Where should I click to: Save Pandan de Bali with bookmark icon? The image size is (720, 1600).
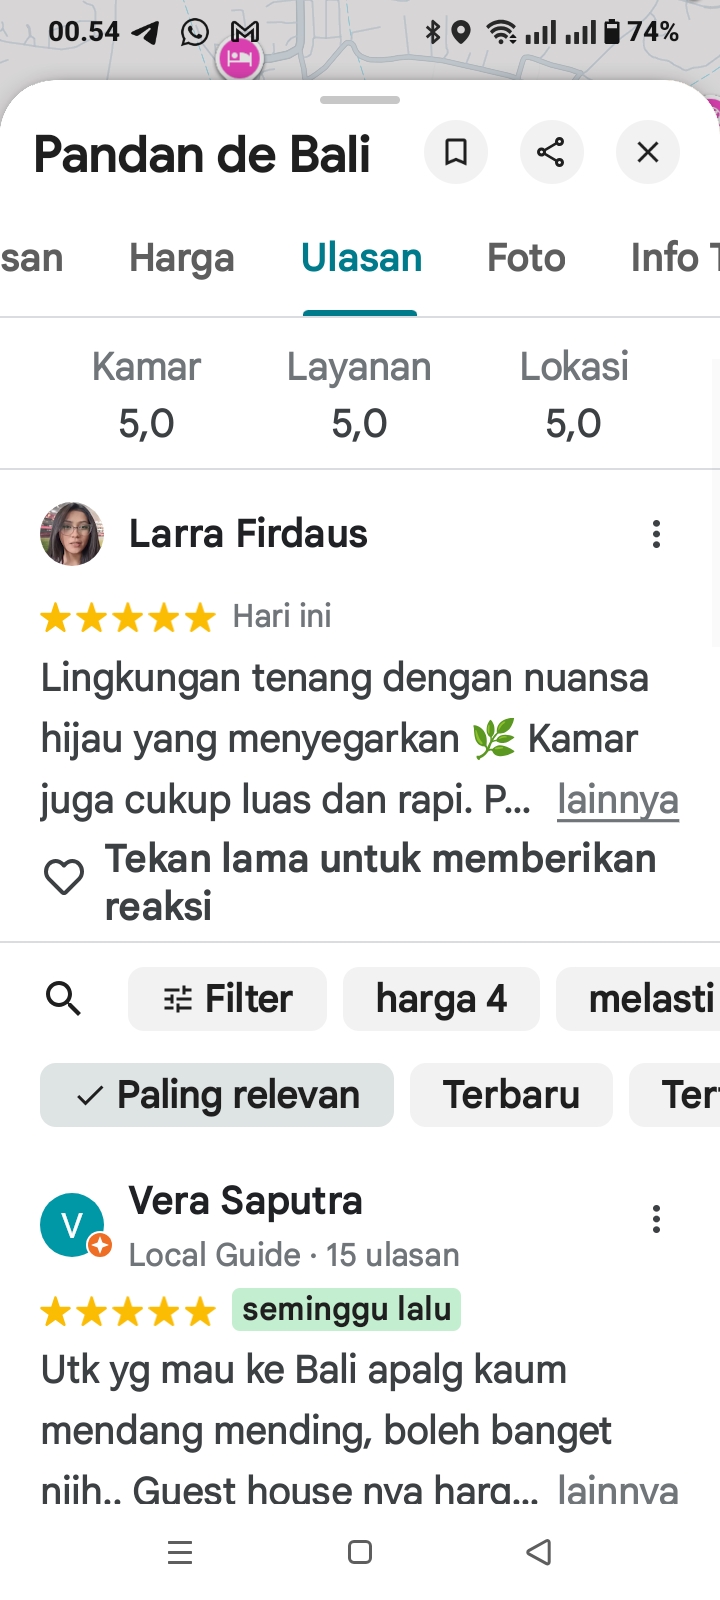click(x=456, y=152)
